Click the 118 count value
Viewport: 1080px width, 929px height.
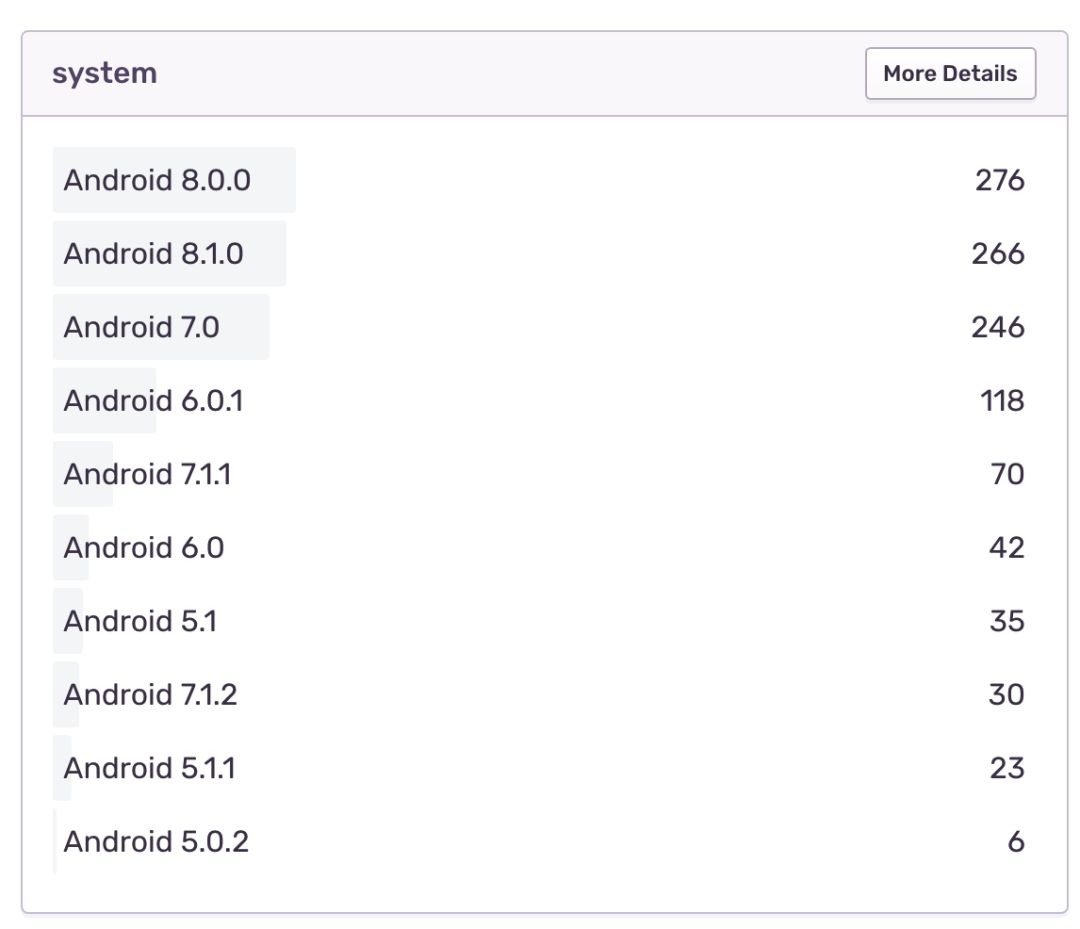pos(1002,401)
